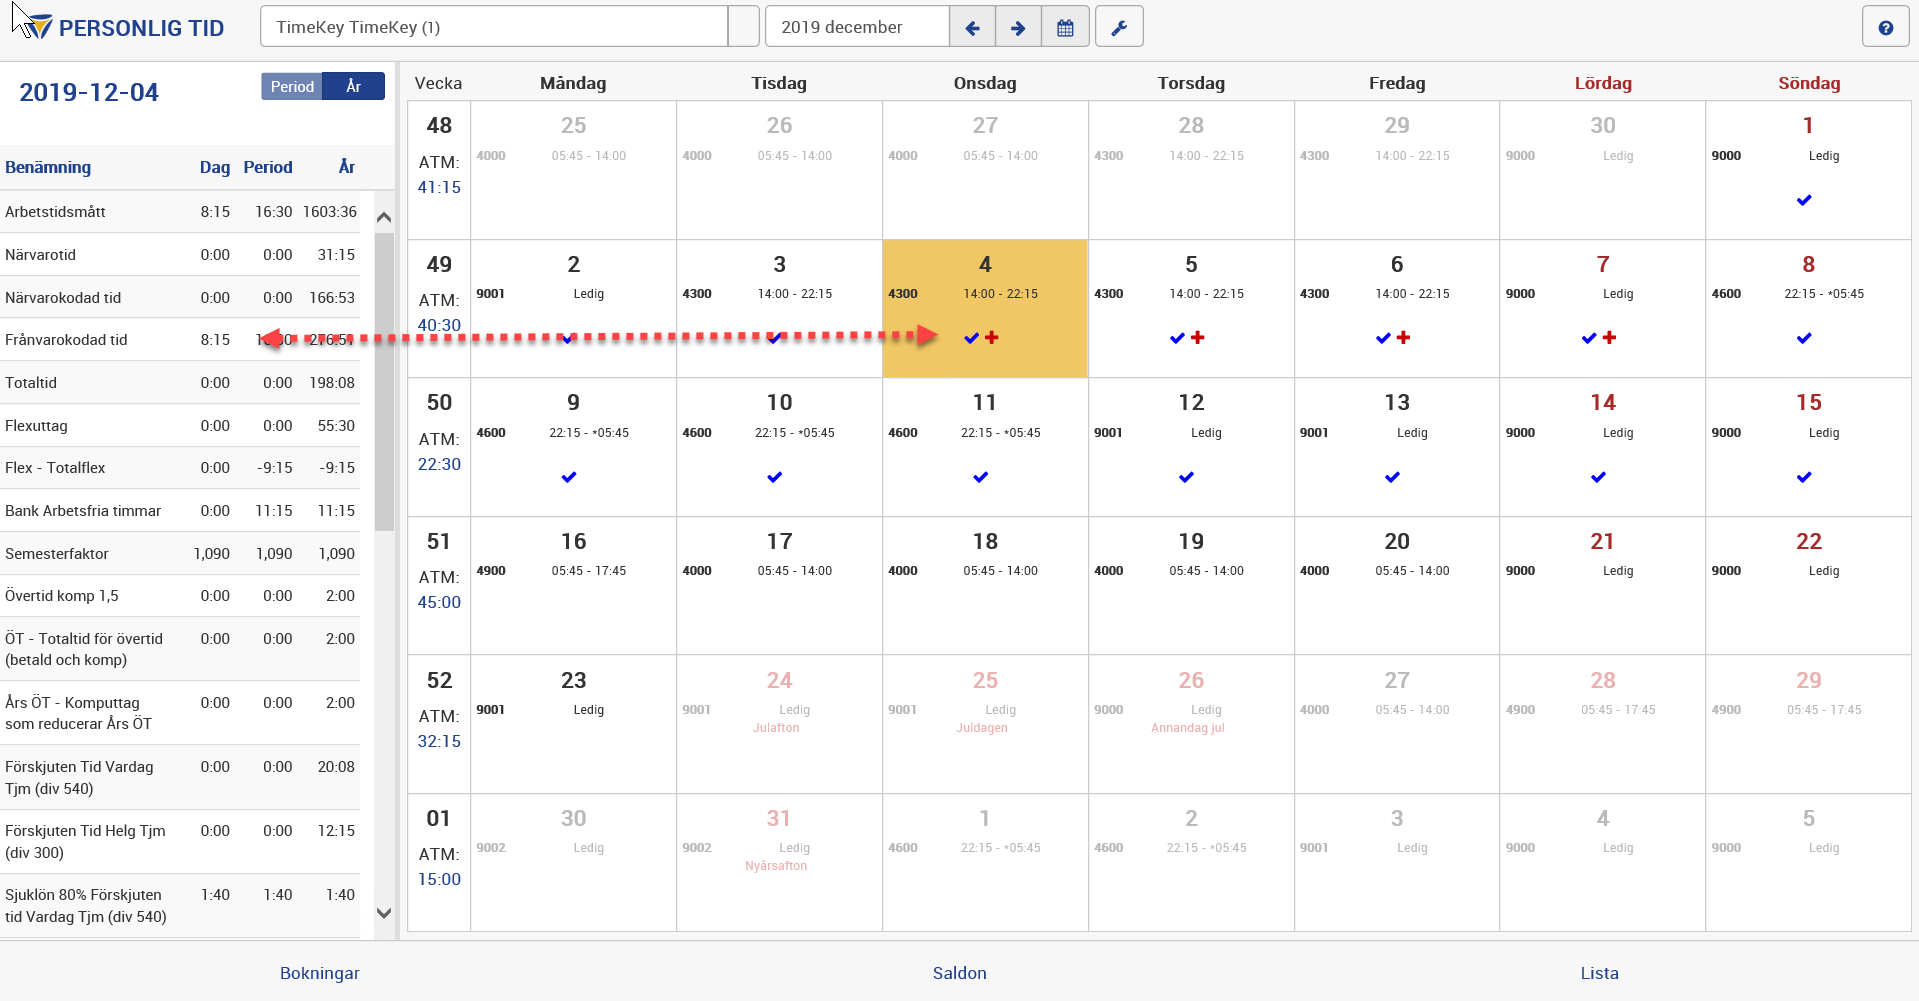Click the blue checkmark on Thursday 5

pyautogui.click(x=1177, y=338)
